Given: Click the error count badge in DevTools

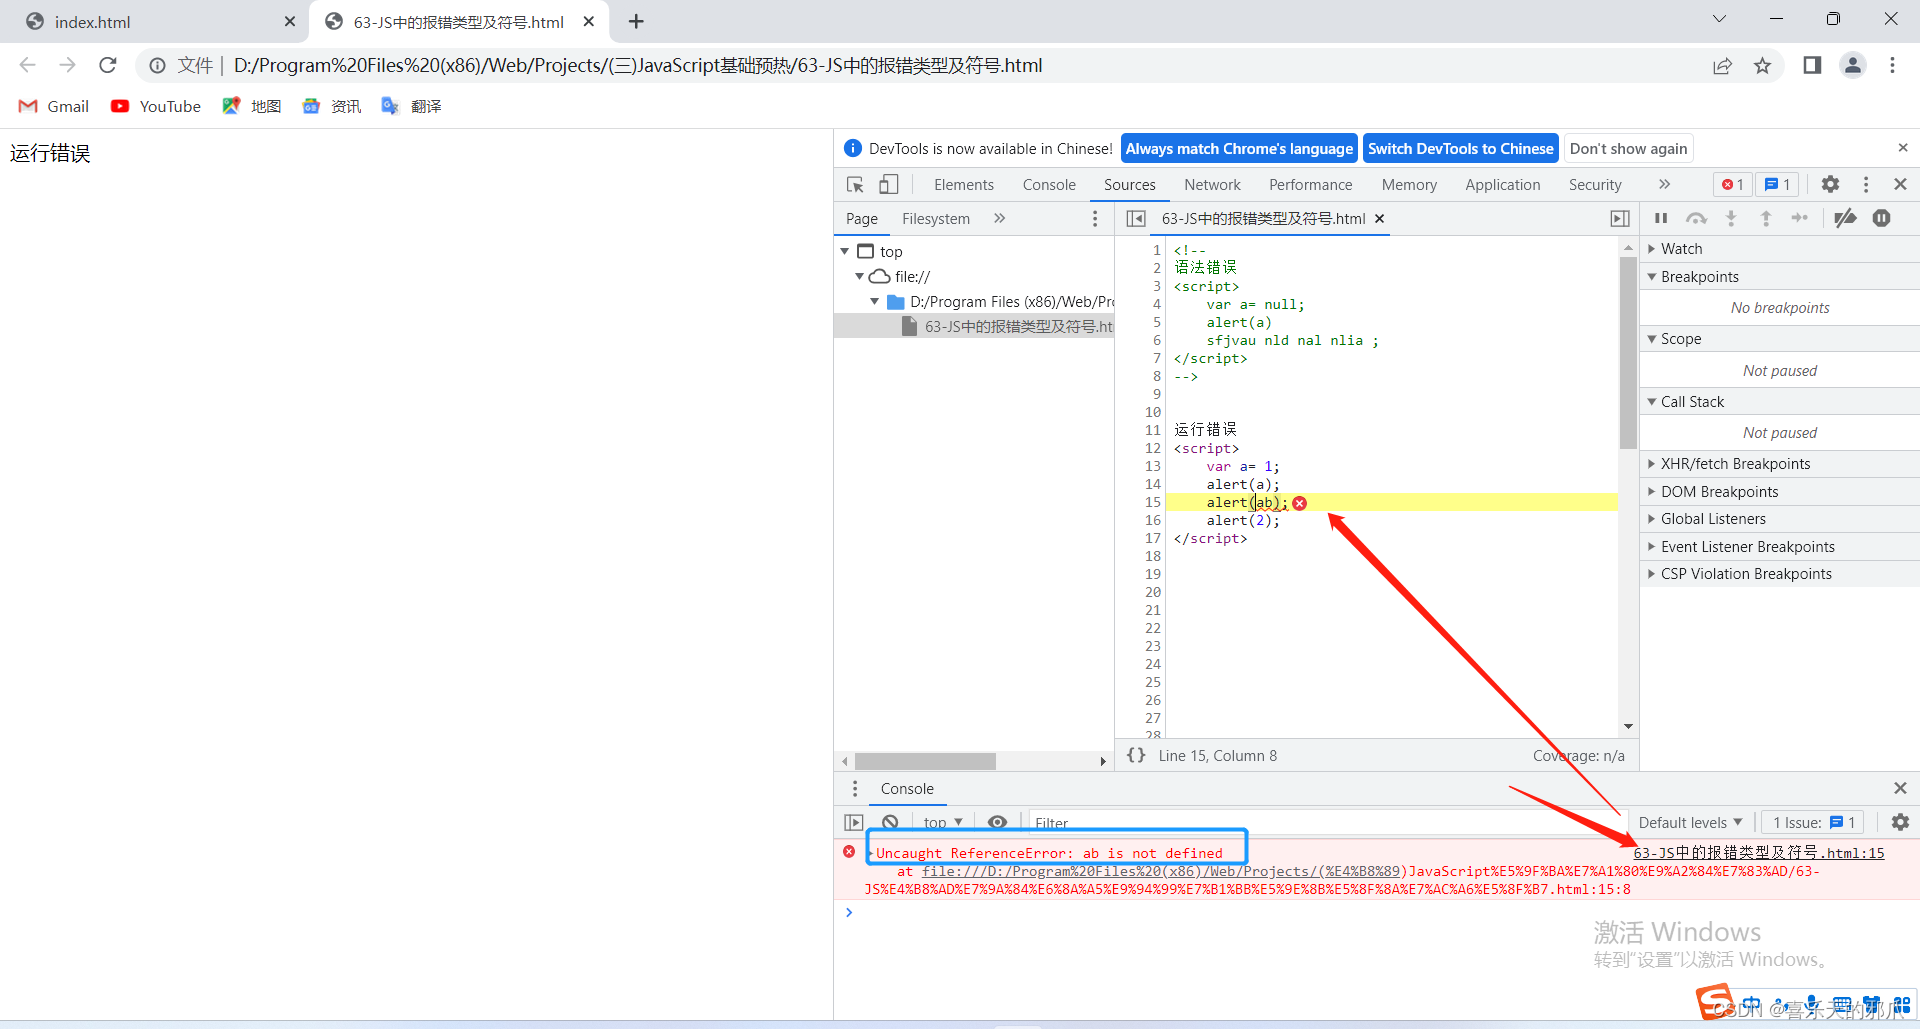Looking at the screenshot, I should coord(1733,185).
